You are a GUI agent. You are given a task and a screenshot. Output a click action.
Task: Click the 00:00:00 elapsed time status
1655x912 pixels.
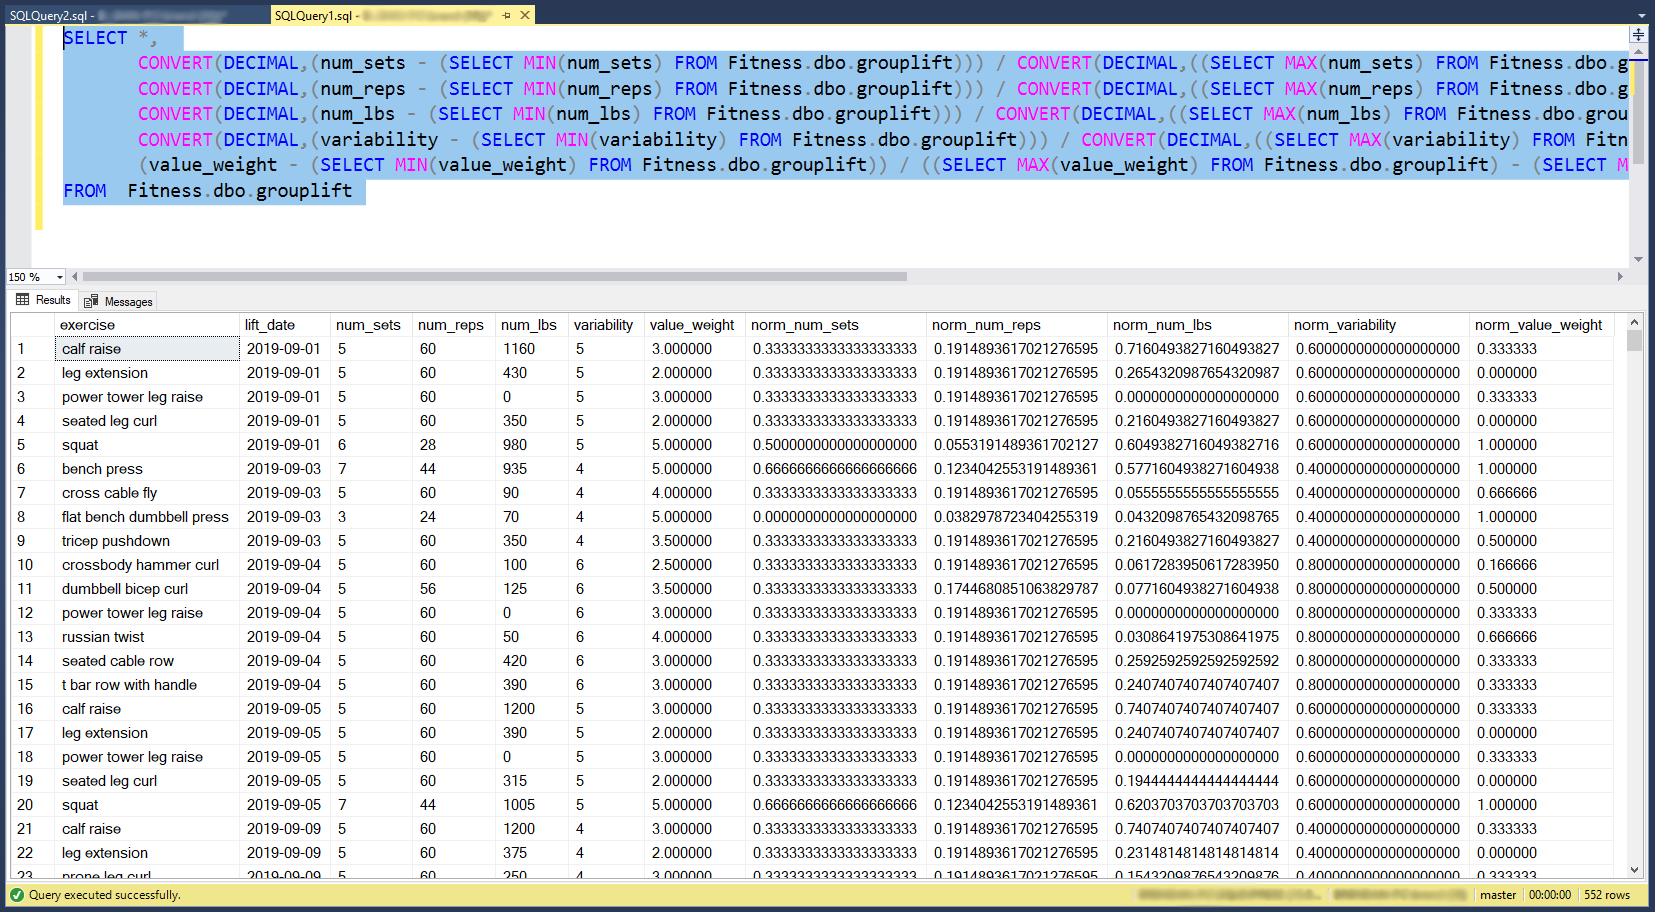pos(1550,895)
